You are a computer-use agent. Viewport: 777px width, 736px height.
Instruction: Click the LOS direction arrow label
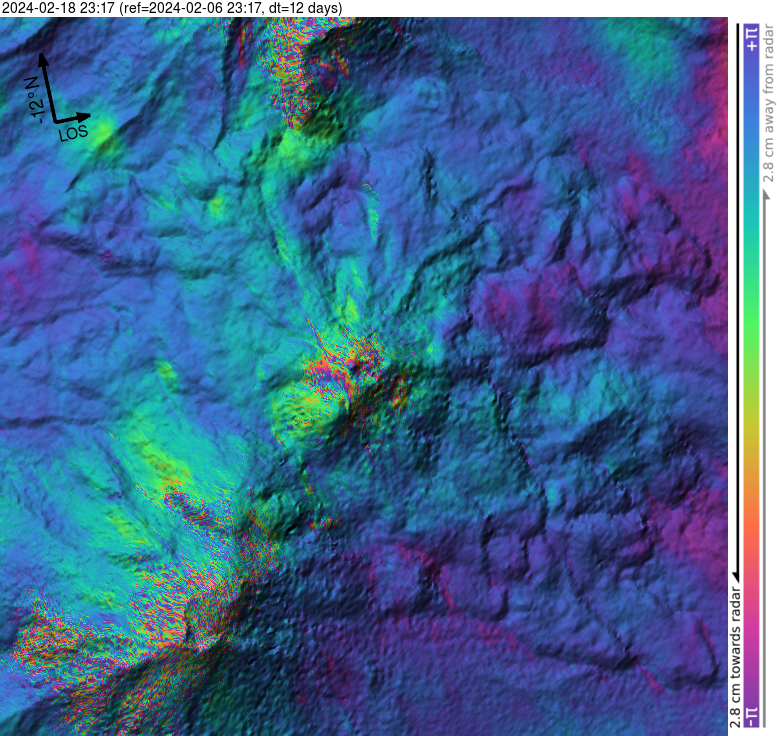(73, 133)
